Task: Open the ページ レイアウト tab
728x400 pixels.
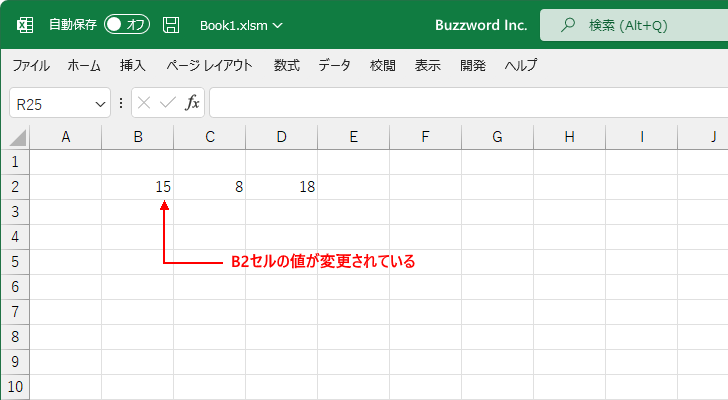Action: [209, 65]
